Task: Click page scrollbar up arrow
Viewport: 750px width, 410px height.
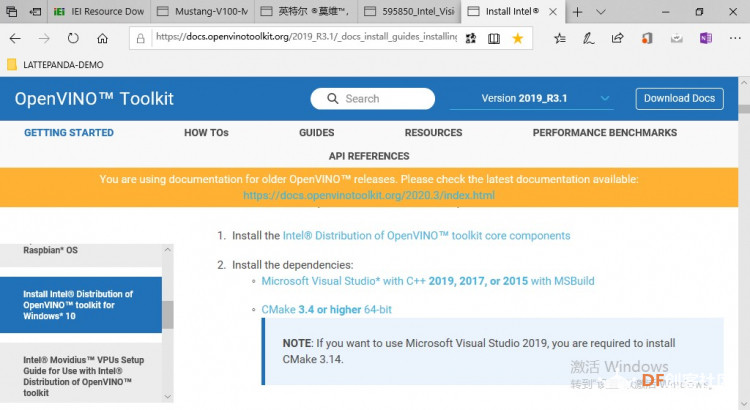Action: pos(744,83)
